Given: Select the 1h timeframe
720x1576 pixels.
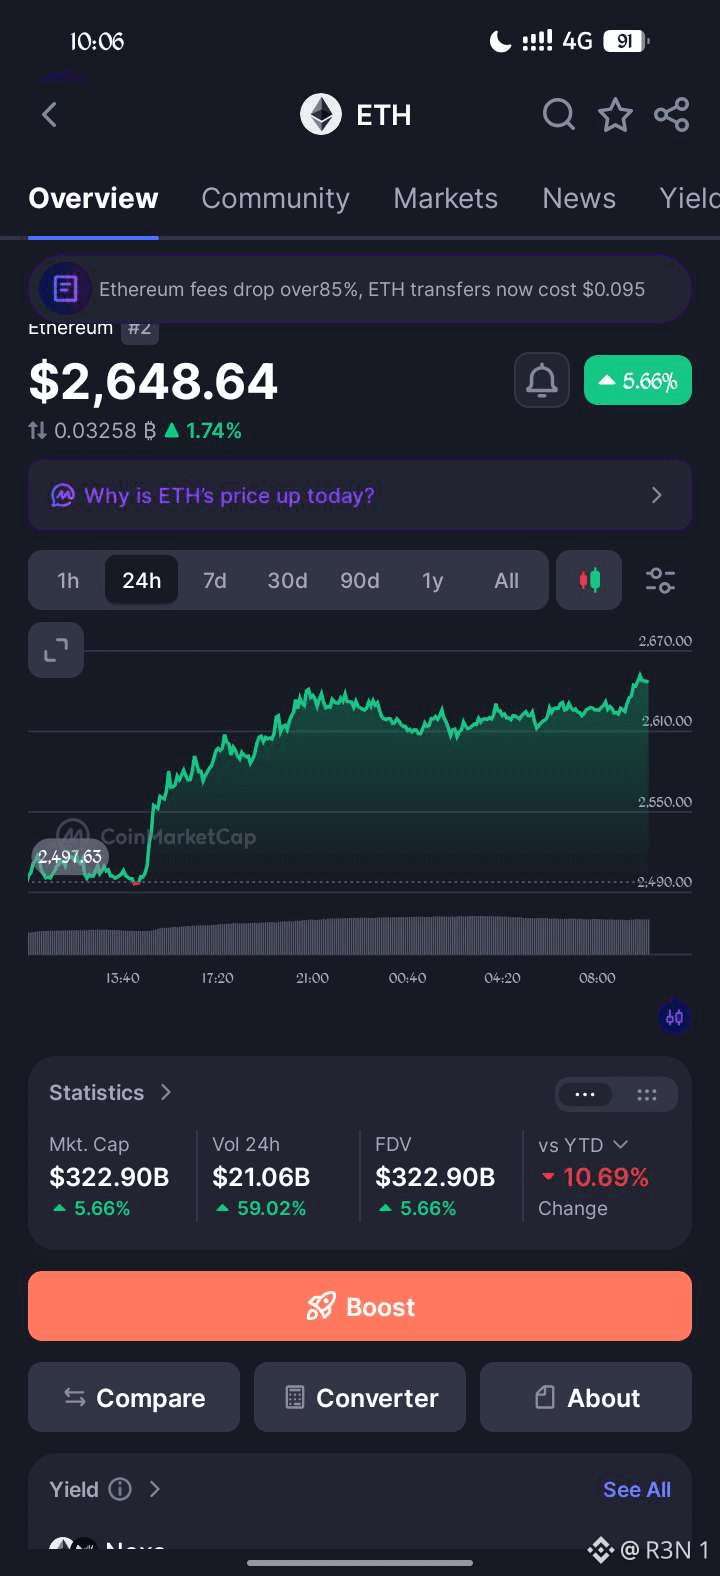Looking at the screenshot, I should [x=68, y=580].
